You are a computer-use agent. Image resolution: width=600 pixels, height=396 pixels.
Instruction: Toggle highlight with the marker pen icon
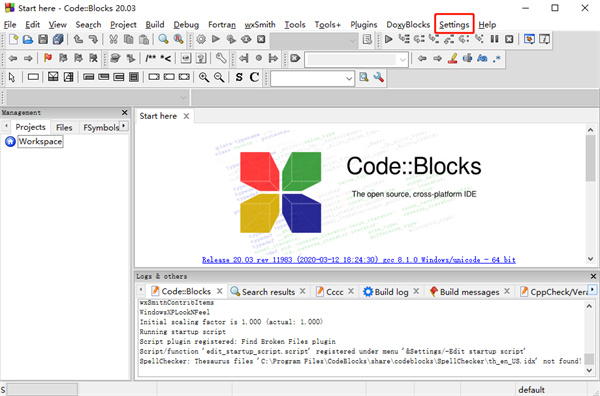(453, 58)
